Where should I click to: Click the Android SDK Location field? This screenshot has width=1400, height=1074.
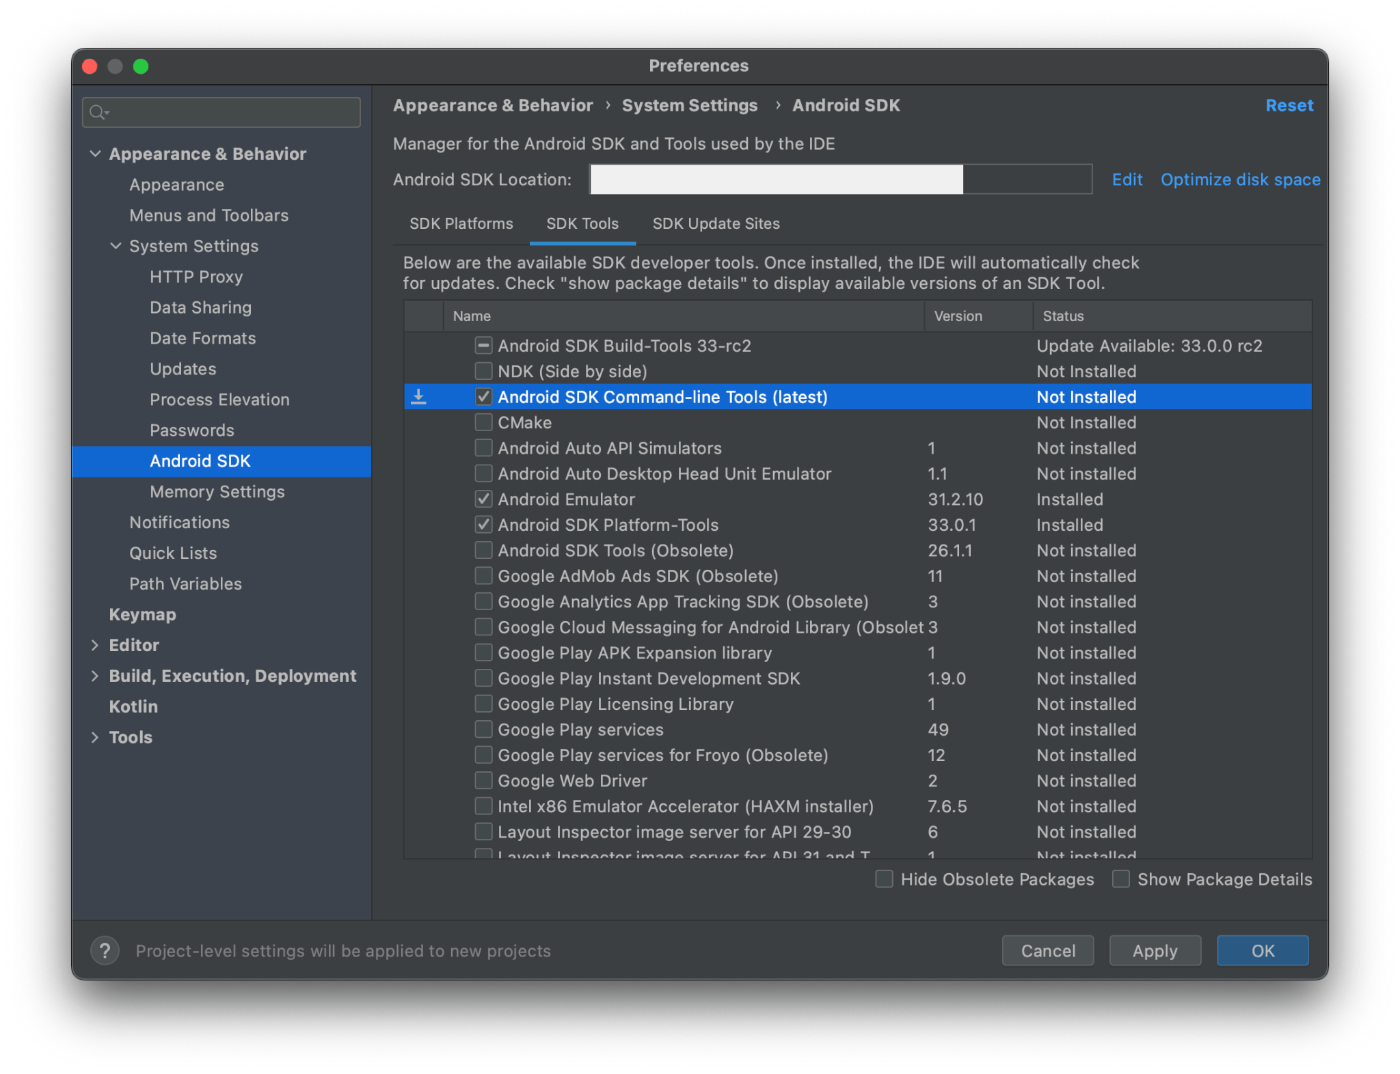pyautogui.click(x=841, y=180)
